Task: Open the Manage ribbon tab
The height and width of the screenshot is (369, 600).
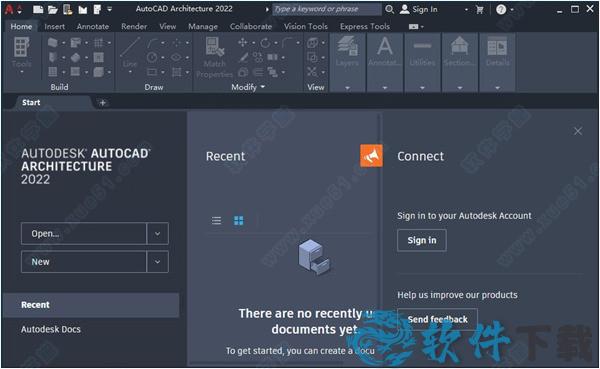Action: (x=203, y=26)
